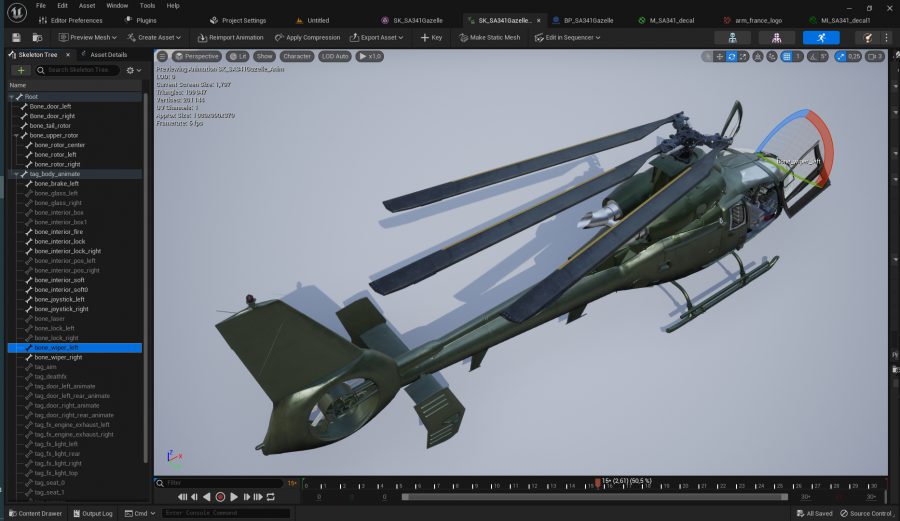Click the Reimport Animation button

229,37
